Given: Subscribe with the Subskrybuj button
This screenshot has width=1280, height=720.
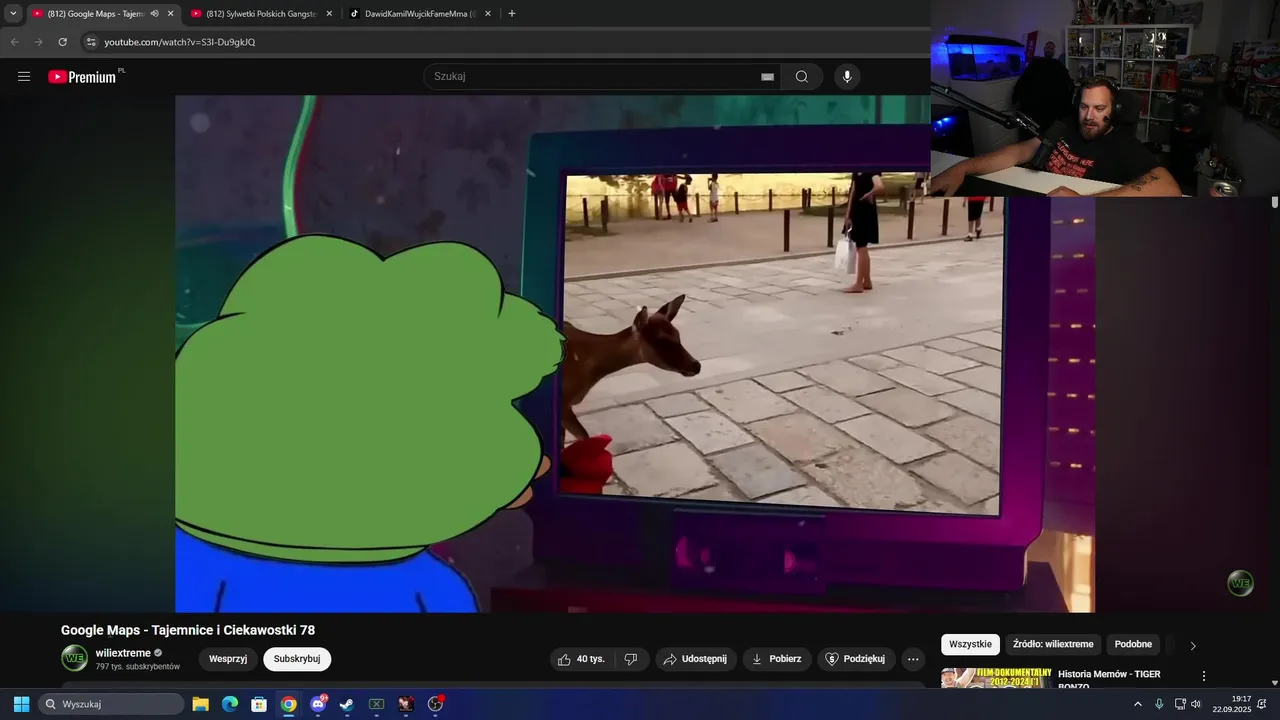Looking at the screenshot, I should (x=297, y=659).
